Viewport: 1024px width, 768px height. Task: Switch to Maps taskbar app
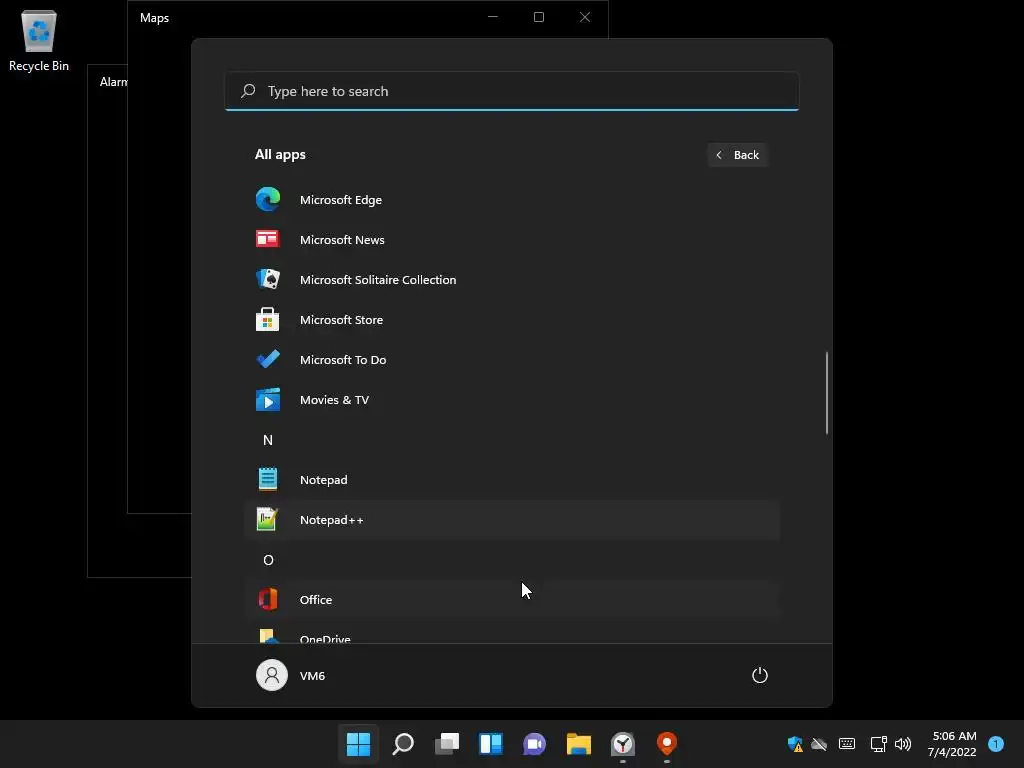667,744
